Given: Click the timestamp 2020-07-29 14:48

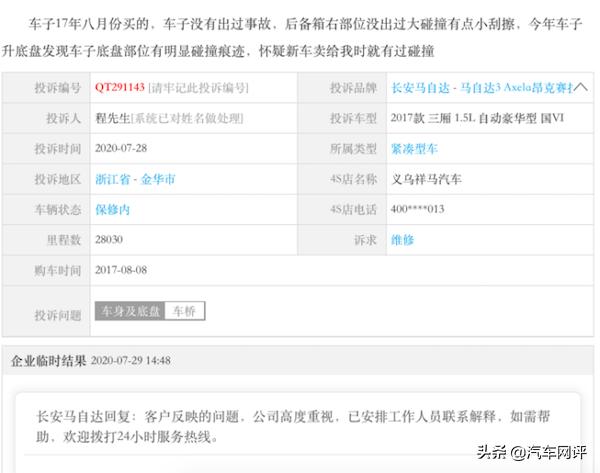Looking at the screenshot, I should tap(131, 360).
